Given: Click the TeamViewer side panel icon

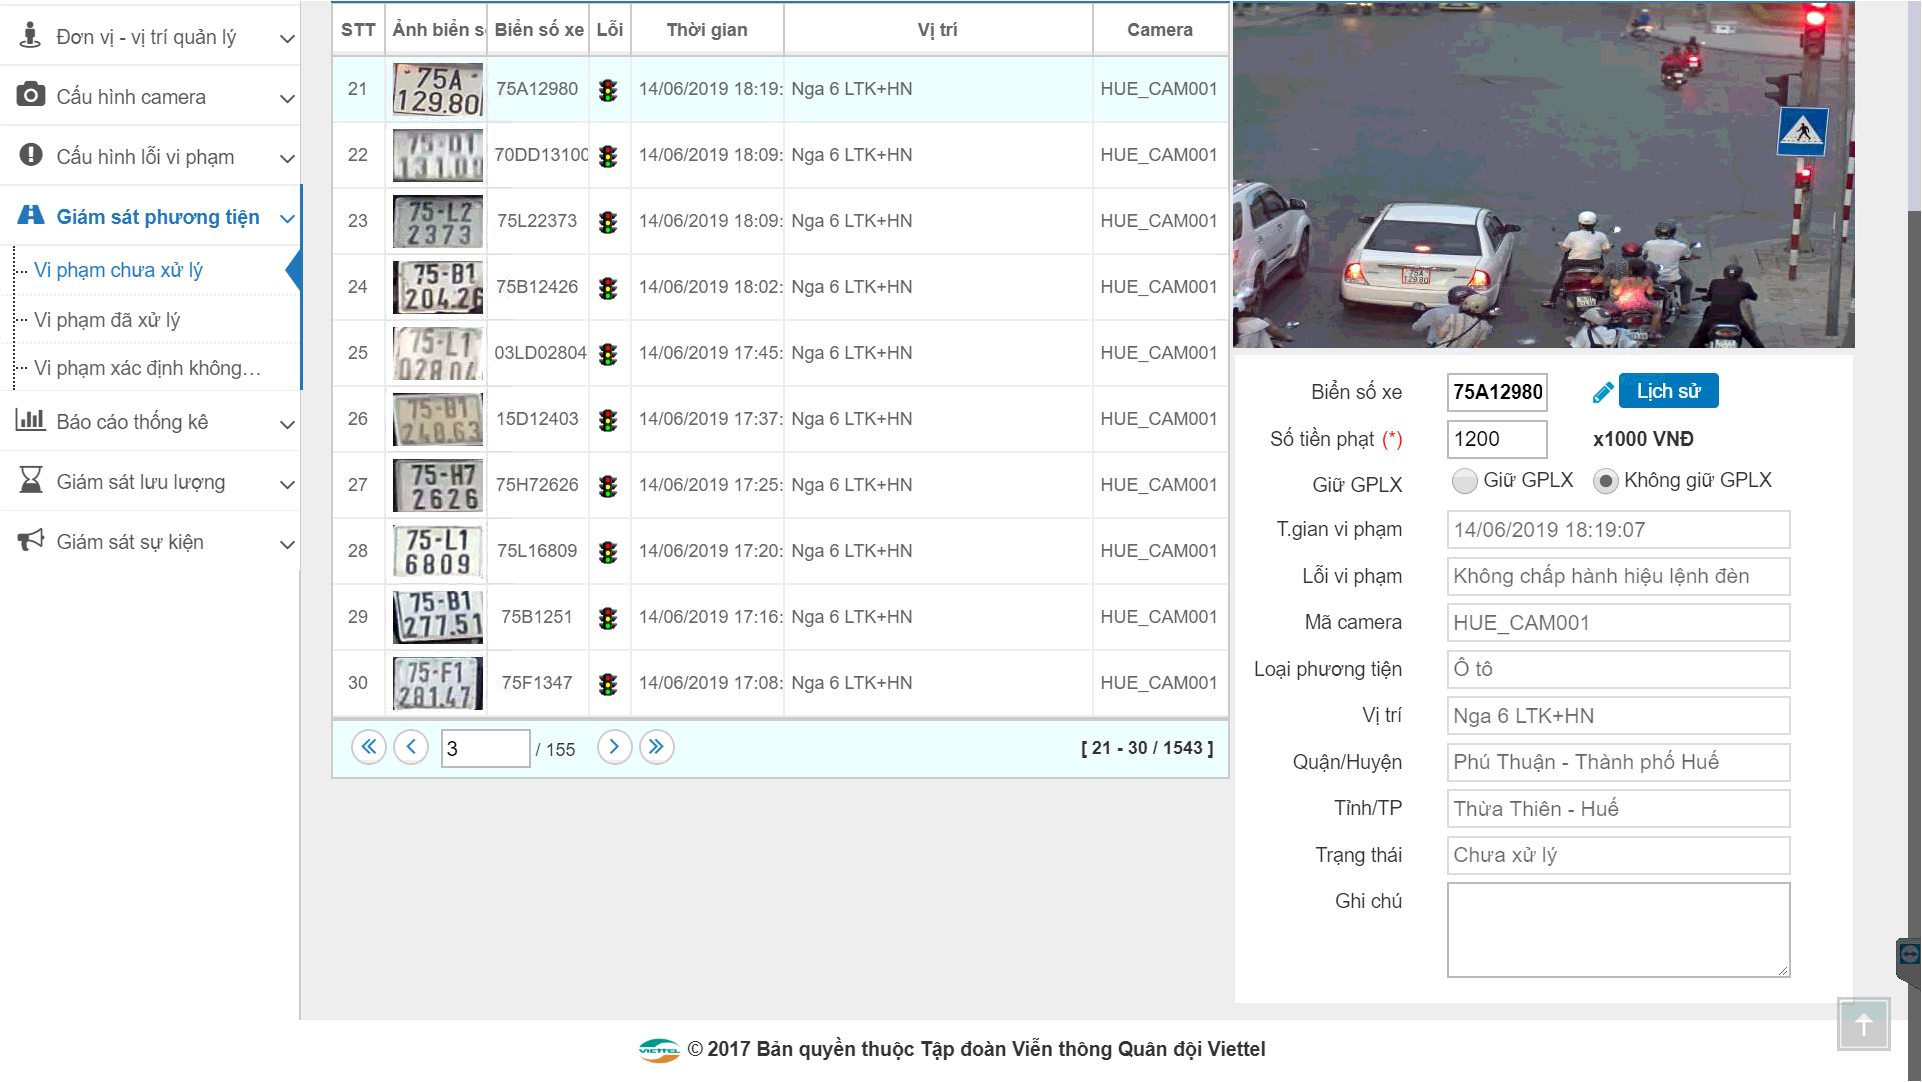Looking at the screenshot, I should [x=1908, y=955].
